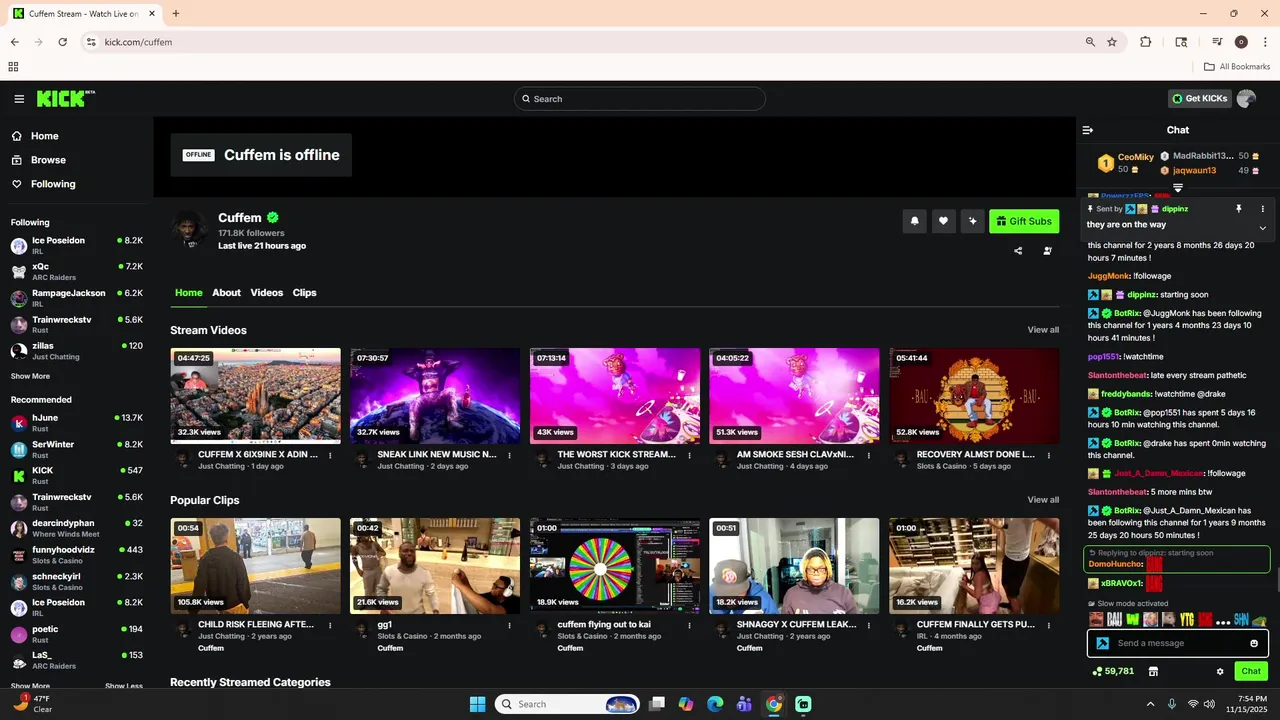Go to Home in sidebar

[x=36, y=136]
